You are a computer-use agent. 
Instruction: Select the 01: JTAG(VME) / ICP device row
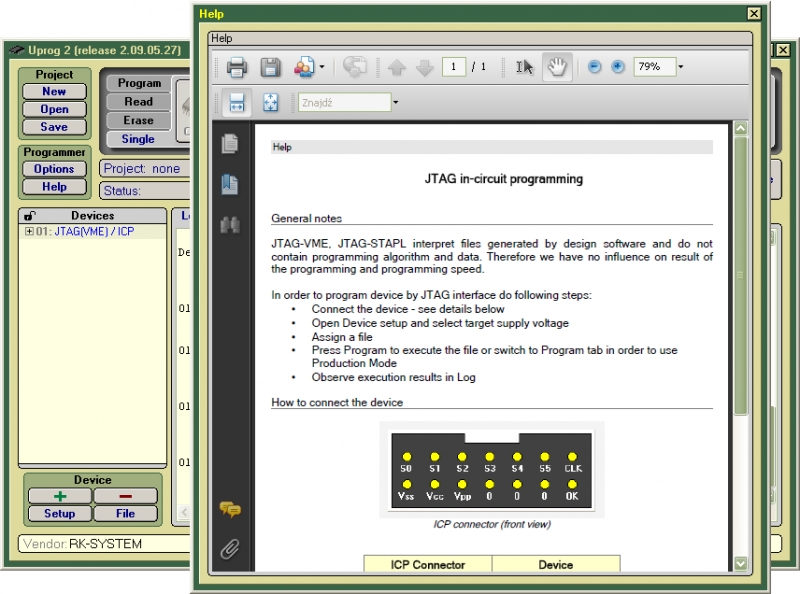point(92,232)
